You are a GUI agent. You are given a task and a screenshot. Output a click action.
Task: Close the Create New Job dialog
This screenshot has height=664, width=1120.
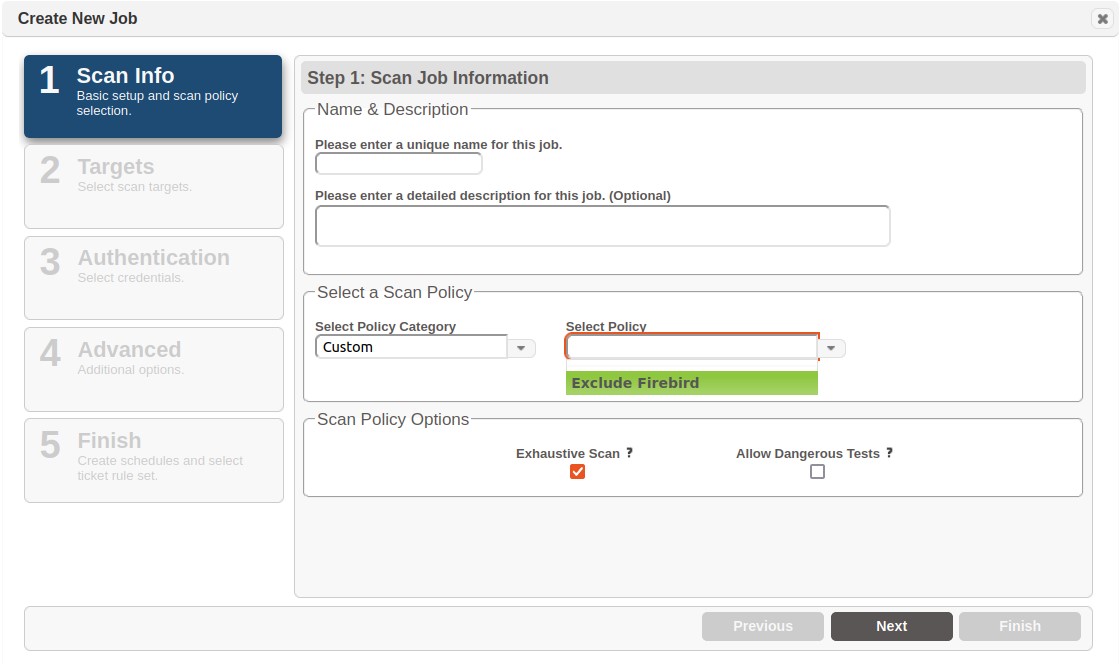tap(1101, 19)
